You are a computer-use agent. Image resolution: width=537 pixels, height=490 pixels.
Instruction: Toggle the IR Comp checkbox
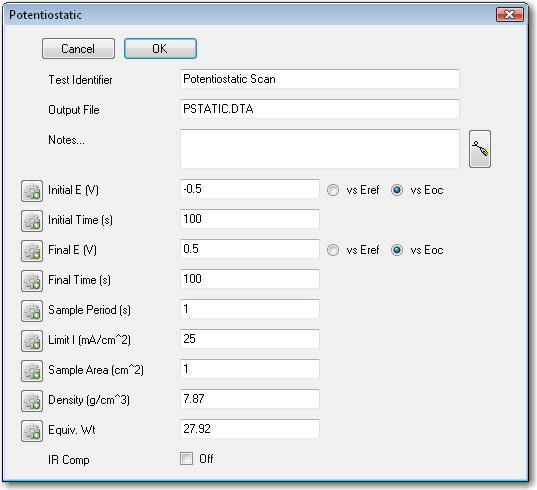click(x=187, y=458)
